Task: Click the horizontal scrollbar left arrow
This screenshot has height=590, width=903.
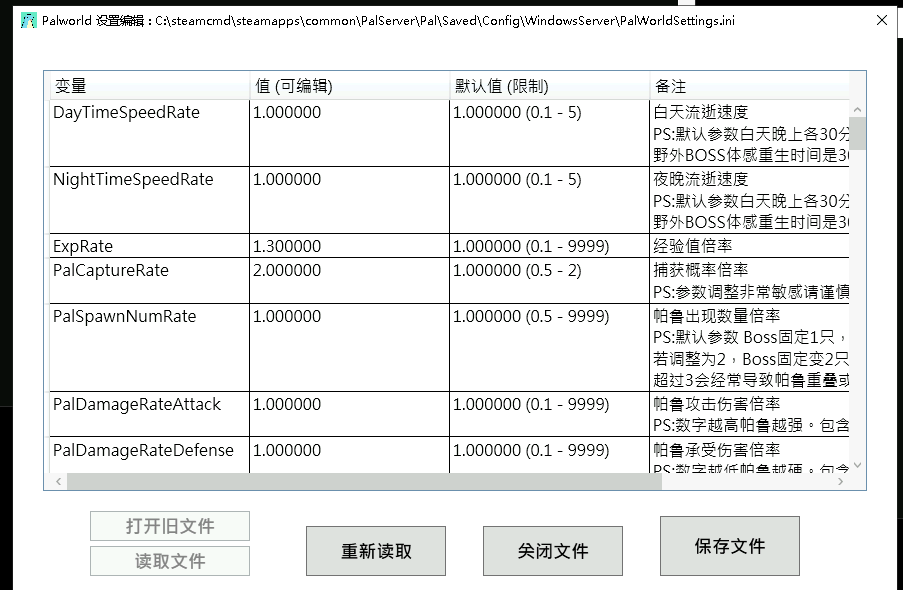Action: 58,482
